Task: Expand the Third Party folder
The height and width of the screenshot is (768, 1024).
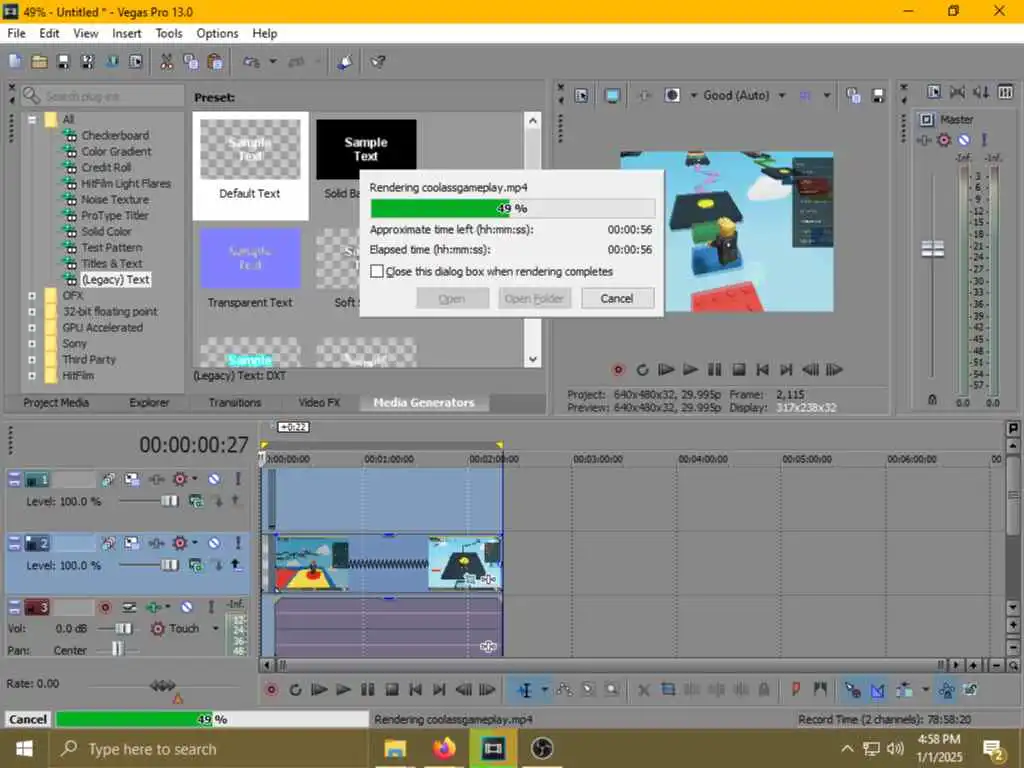Action: coord(31,360)
